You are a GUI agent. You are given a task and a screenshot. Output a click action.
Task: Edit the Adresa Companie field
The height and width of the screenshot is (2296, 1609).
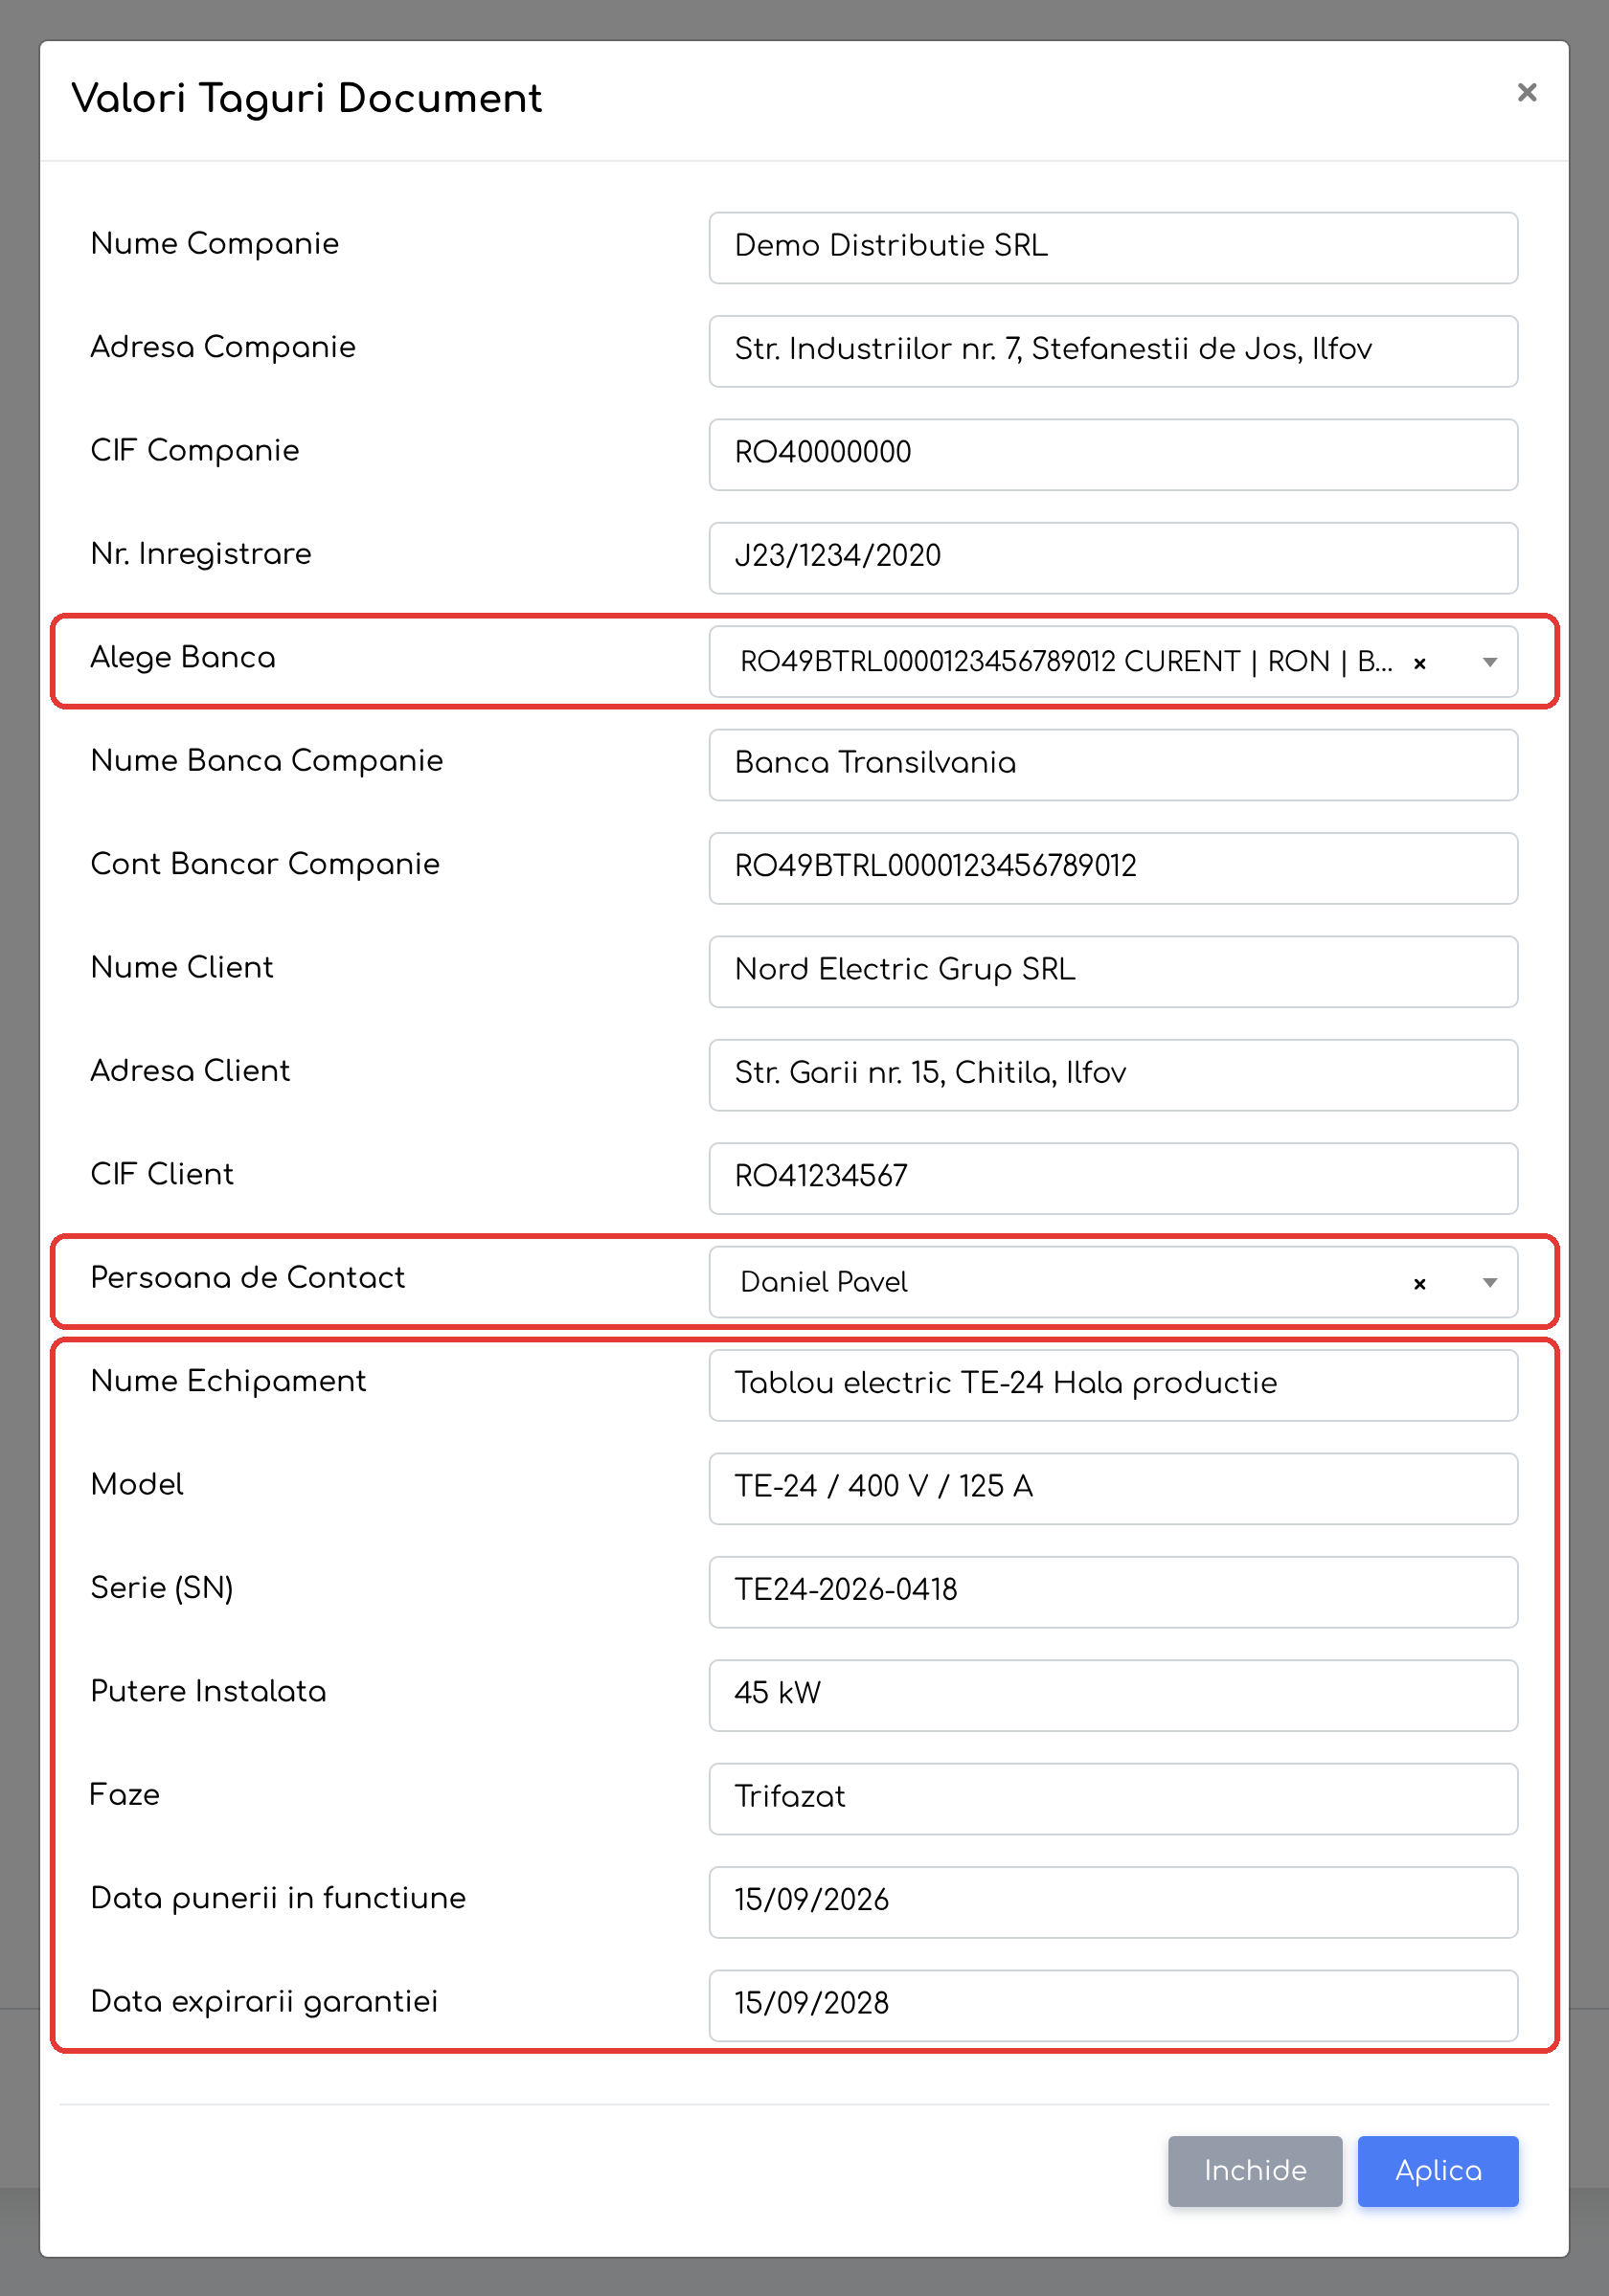click(x=1113, y=351)
